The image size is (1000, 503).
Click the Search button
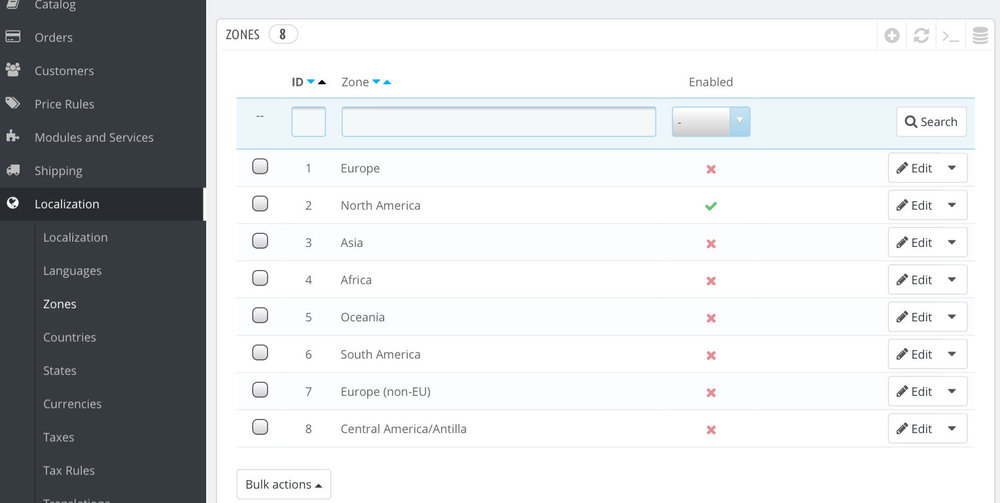[931, 122]
